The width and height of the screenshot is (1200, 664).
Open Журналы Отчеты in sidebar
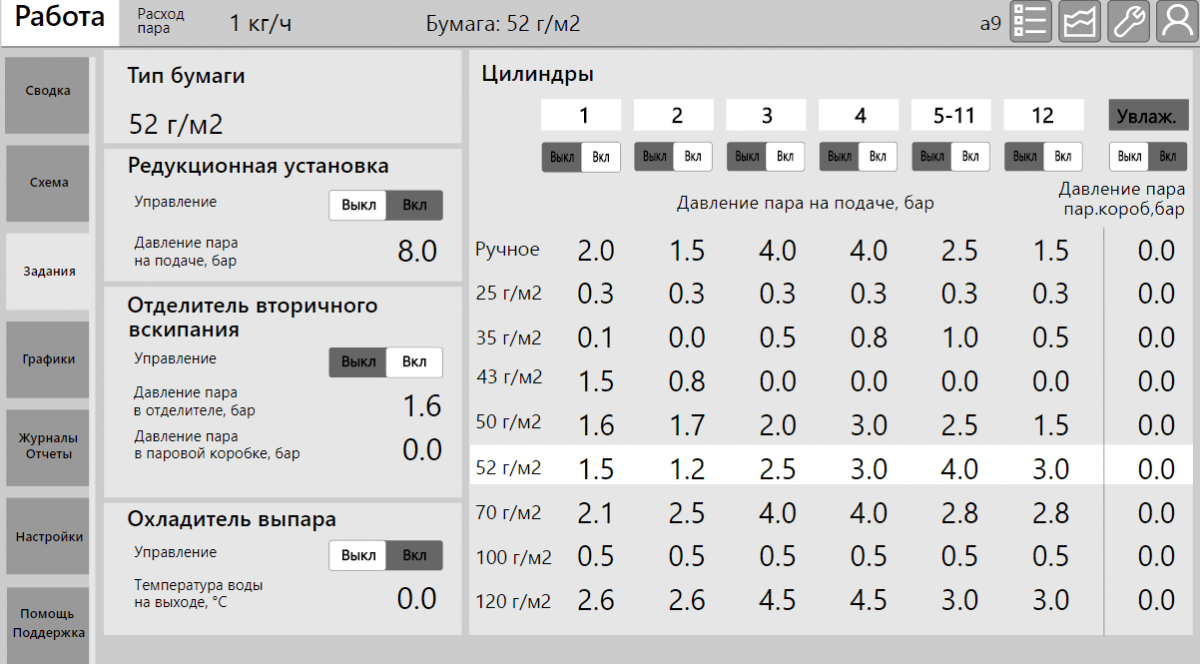47,446
